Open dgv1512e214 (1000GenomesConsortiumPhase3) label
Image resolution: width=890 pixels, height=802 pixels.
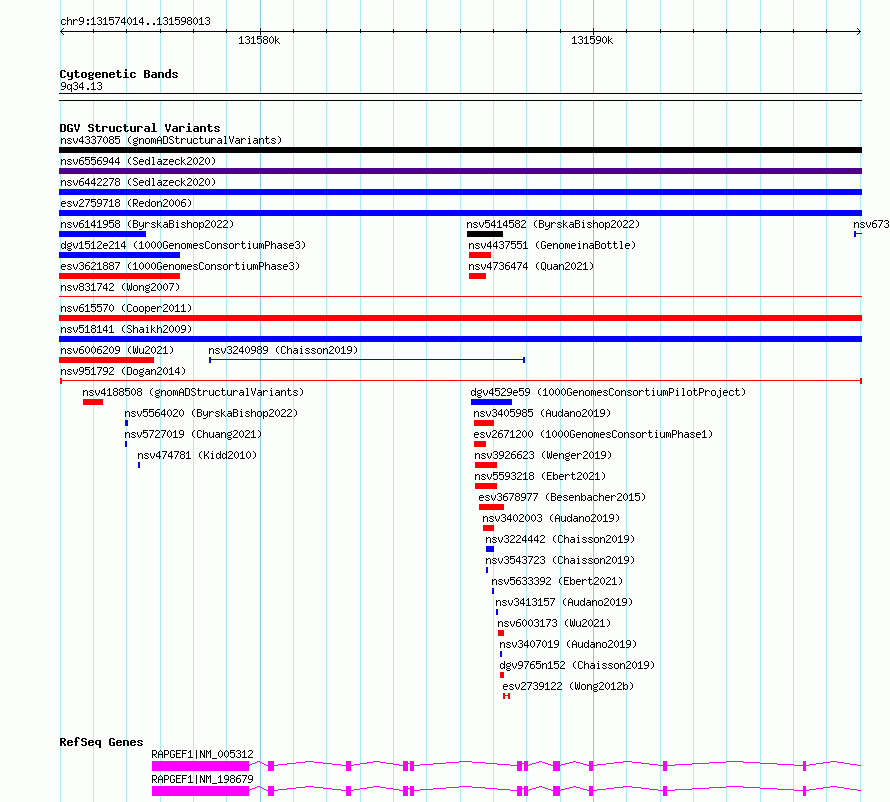tap(183, 245)
